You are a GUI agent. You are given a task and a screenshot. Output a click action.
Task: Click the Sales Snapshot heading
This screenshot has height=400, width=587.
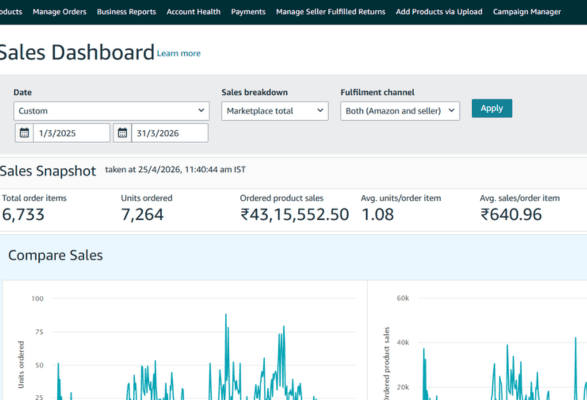click(x=48, y=171)
